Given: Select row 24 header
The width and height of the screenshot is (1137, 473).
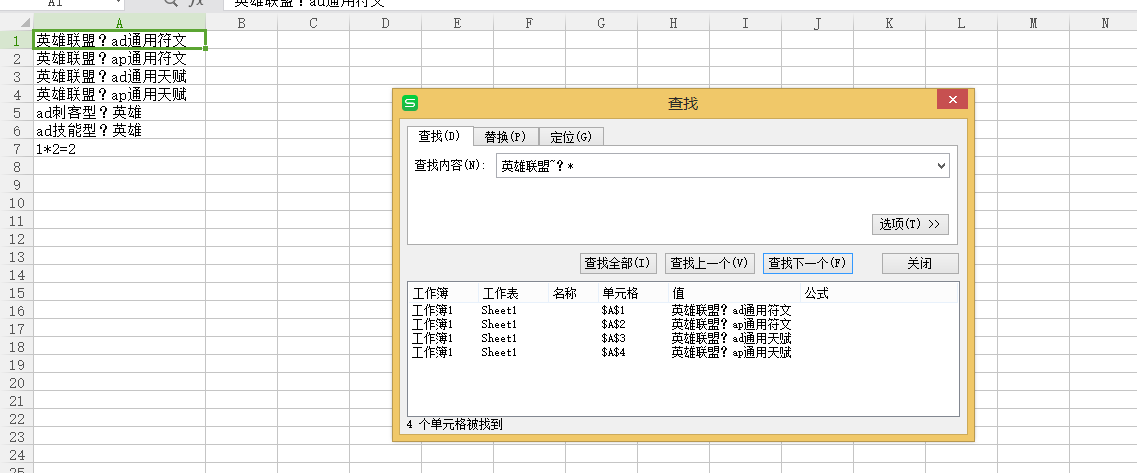Looking at the screenshot, I should 17,455.
